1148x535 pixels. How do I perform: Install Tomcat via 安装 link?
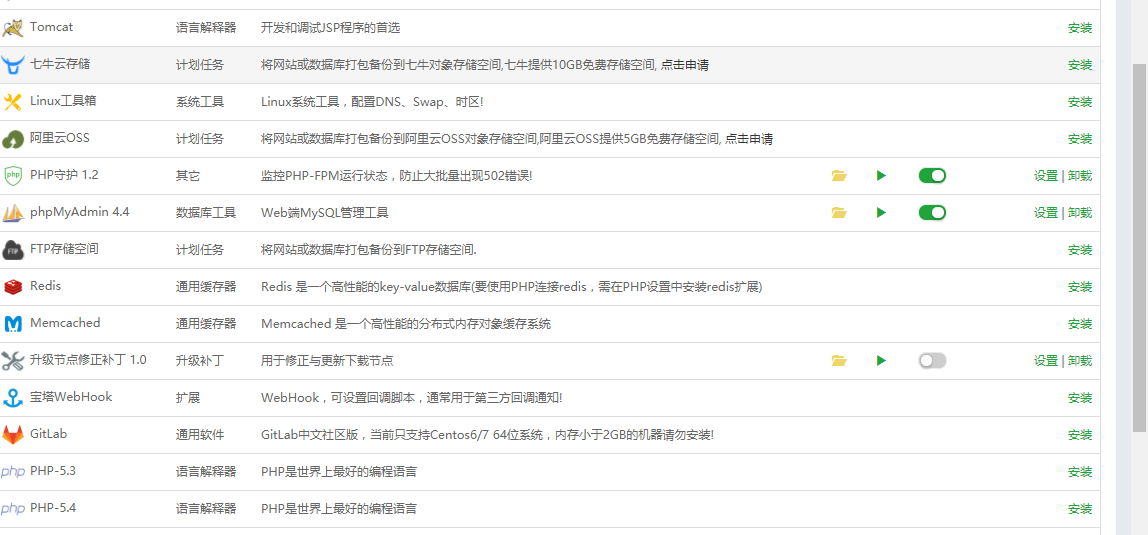tap(1080, 29)
